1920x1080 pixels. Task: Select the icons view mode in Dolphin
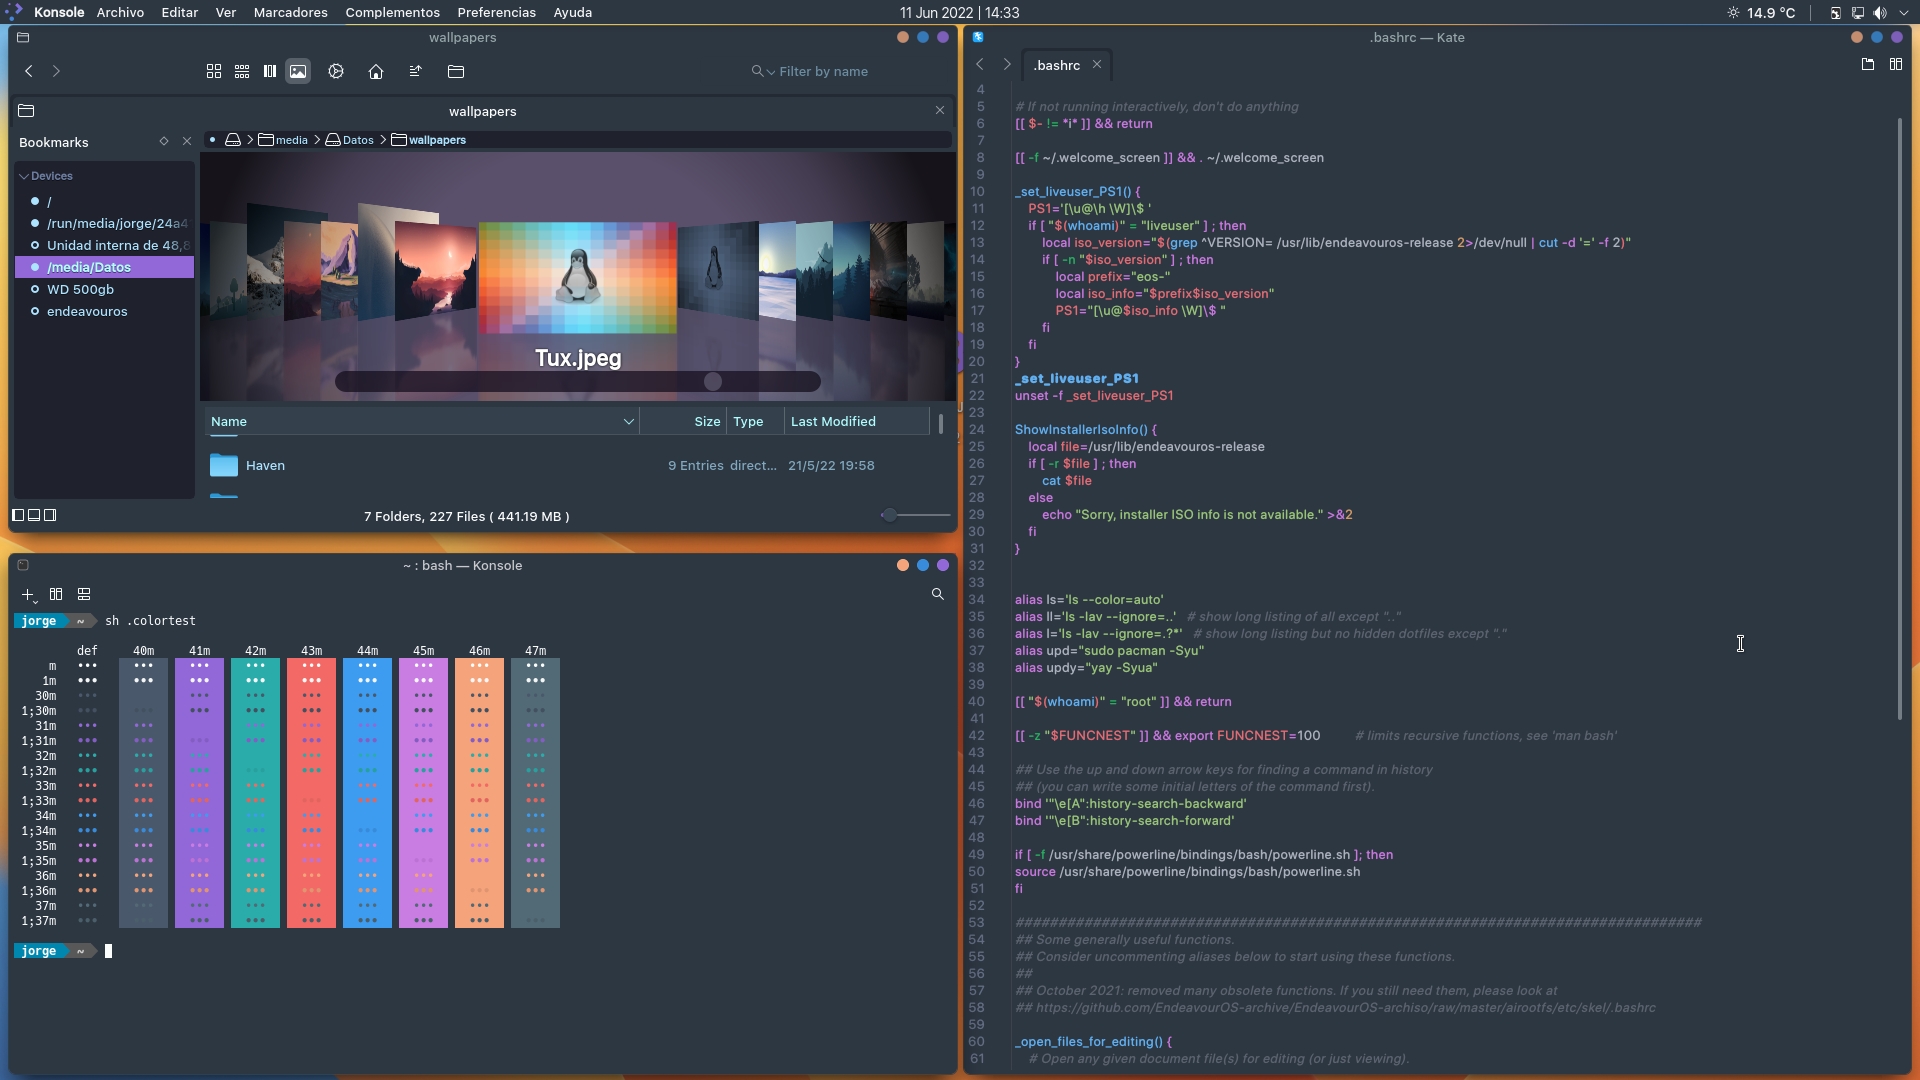(x=213, y=71)
